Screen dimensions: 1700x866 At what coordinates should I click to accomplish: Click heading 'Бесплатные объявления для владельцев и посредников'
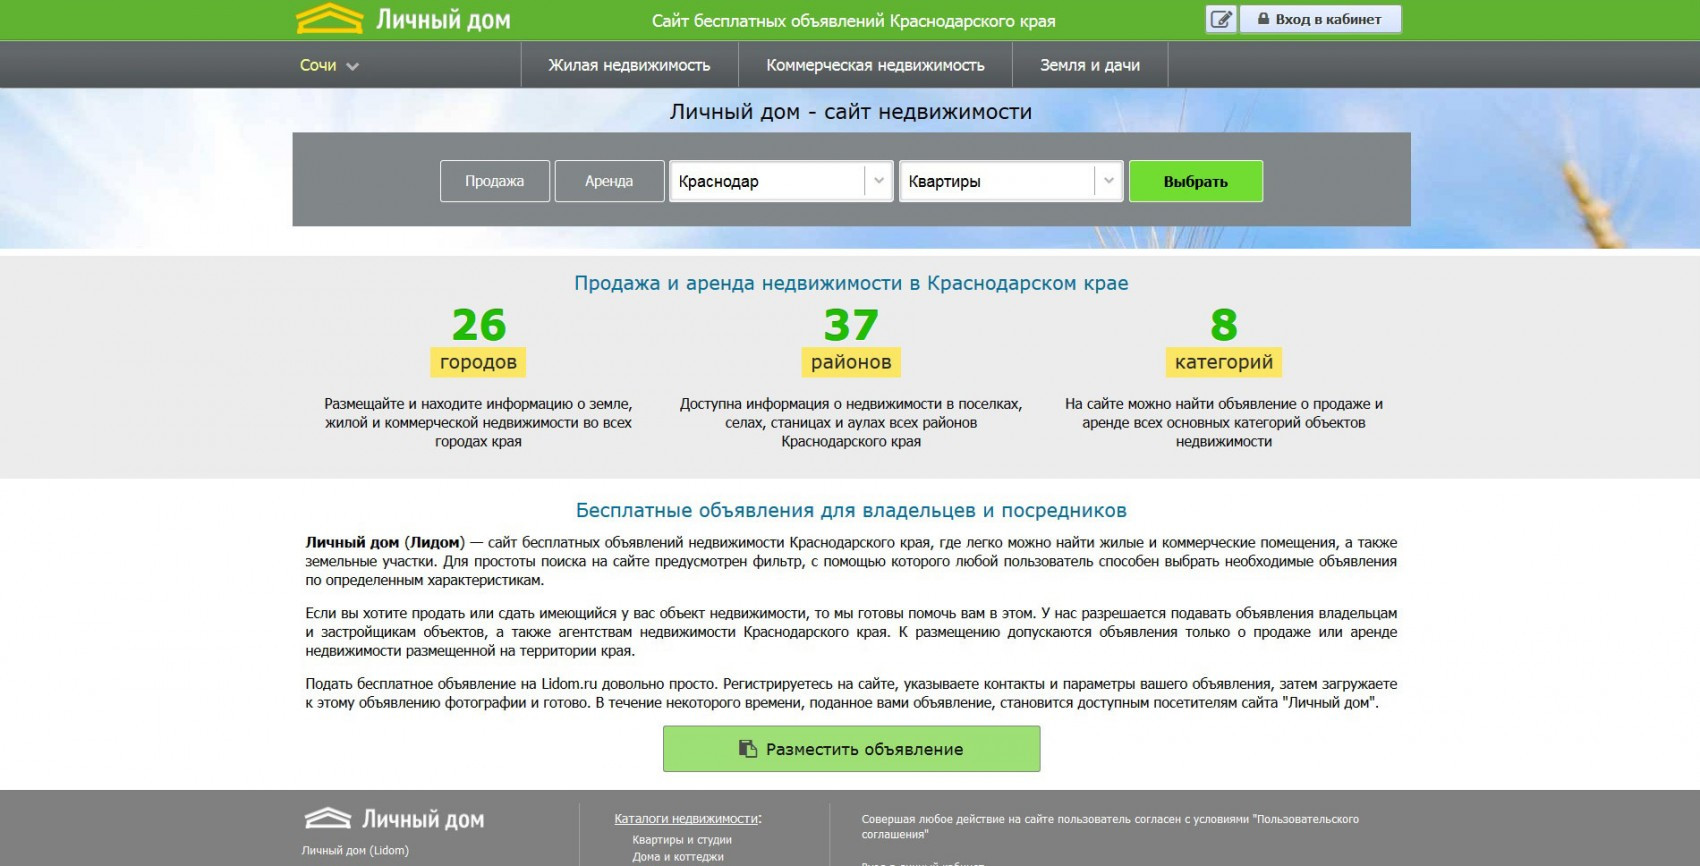[851, 510]
